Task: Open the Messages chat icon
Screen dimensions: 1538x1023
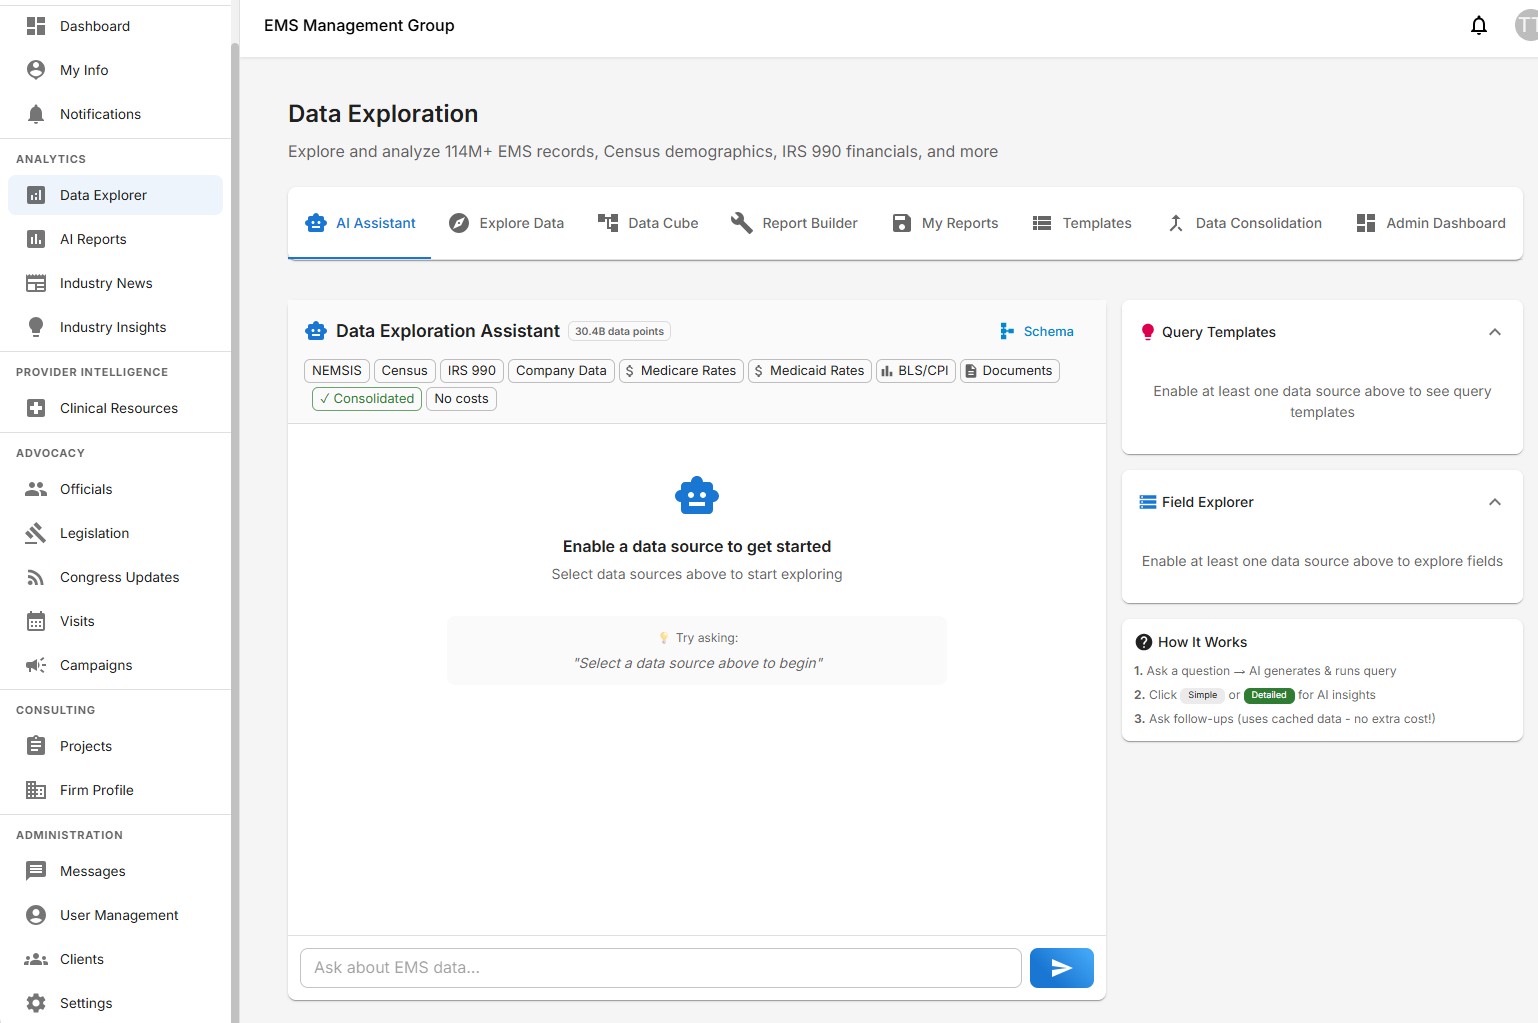Action: click(36, 871)
